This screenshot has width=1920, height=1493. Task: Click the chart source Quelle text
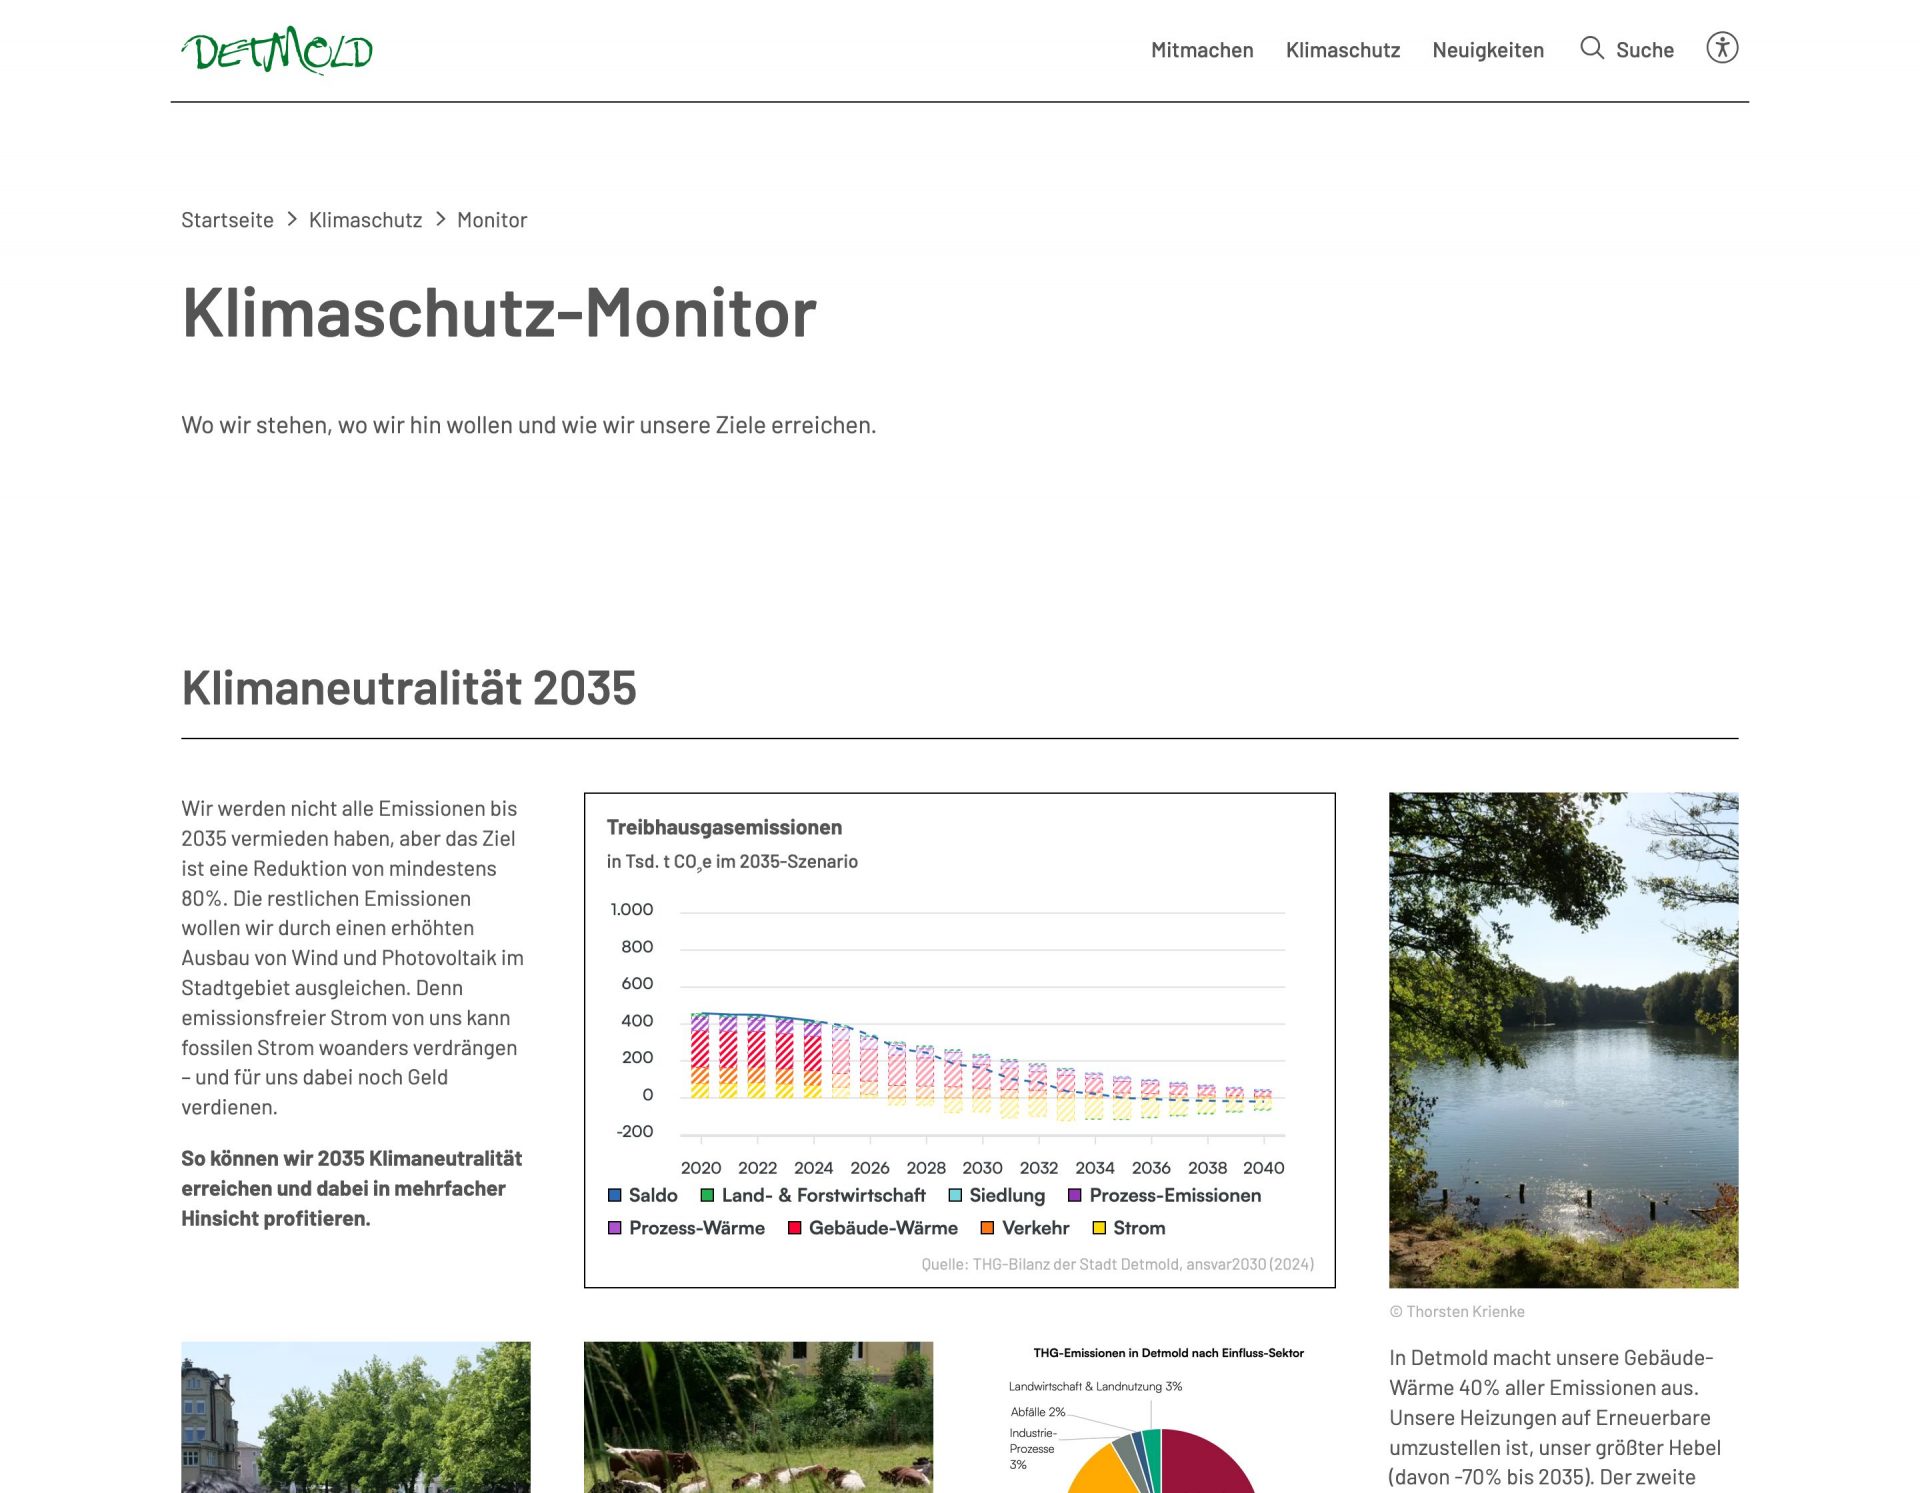tap(1117, 1265)
